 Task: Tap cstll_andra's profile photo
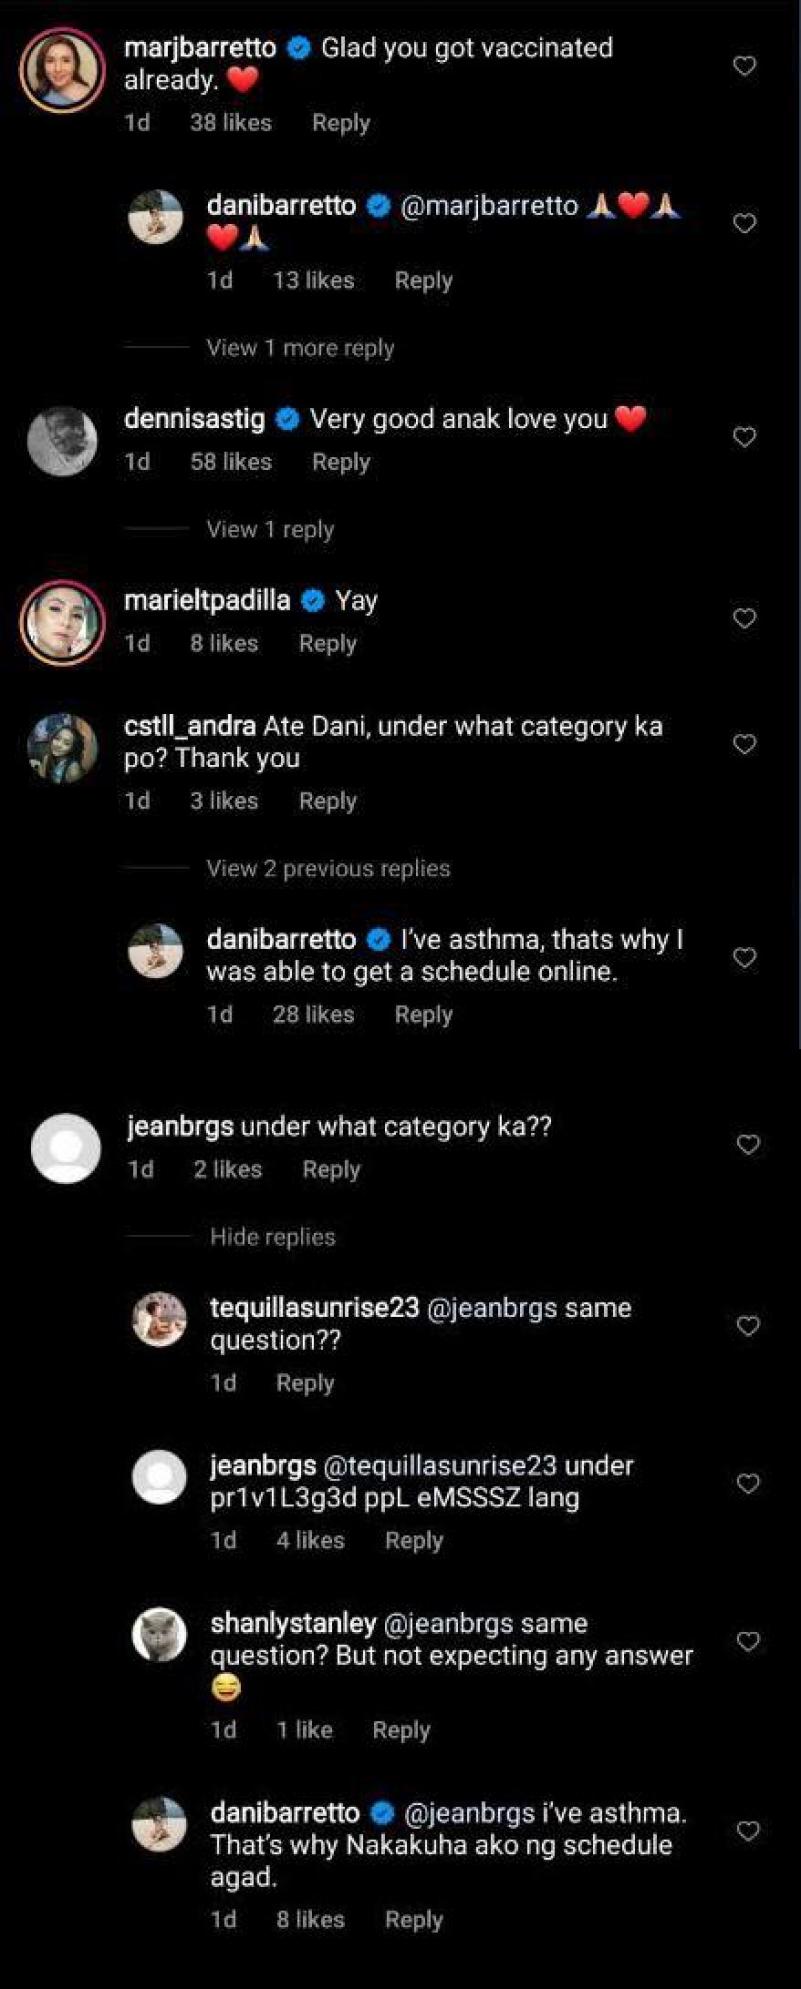[62, 748]
